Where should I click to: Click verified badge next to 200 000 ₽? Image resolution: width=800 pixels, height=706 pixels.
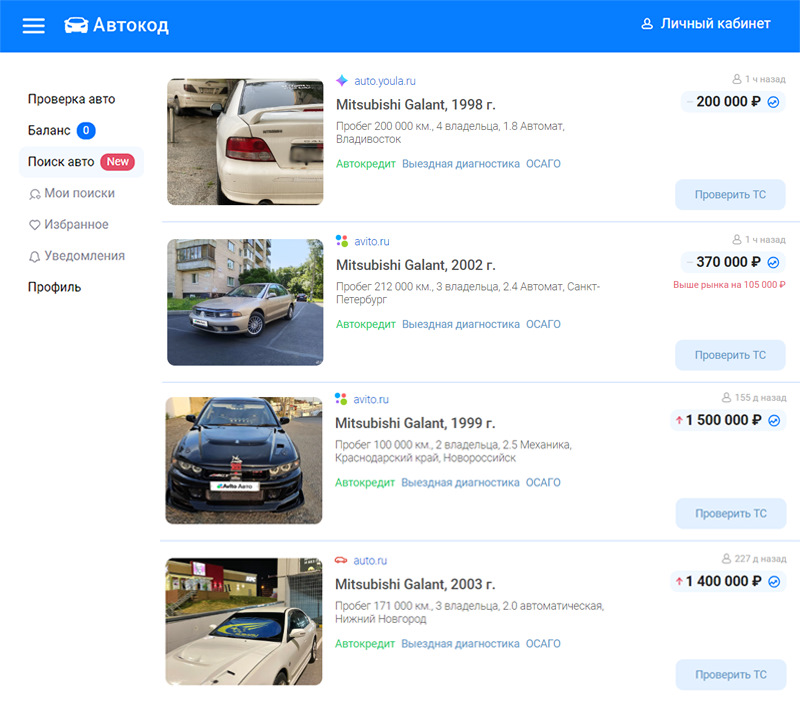pos(773,102)
